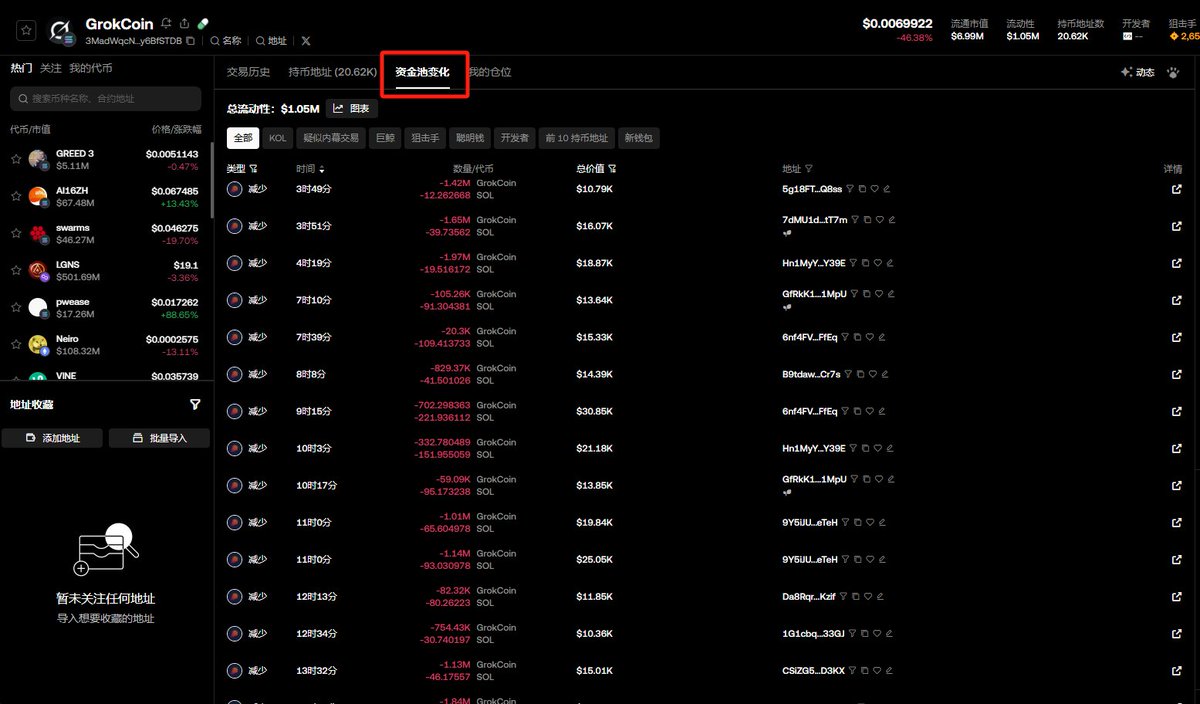Screen dimensions: 1200x704
Task: Favorite Neiro token star
Action: pyautogui.click(x=16, y=344)
